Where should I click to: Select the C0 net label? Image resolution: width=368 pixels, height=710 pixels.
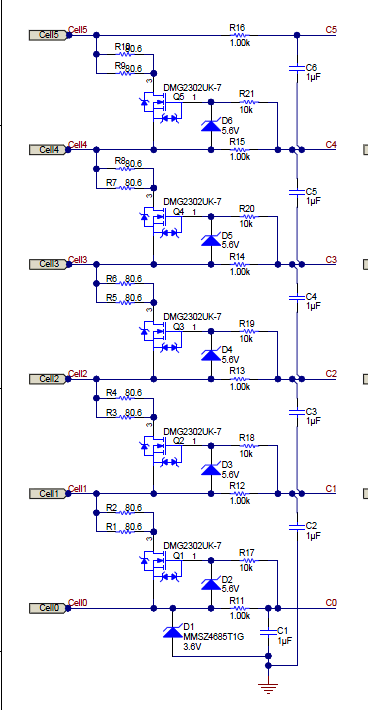[331, 603]
